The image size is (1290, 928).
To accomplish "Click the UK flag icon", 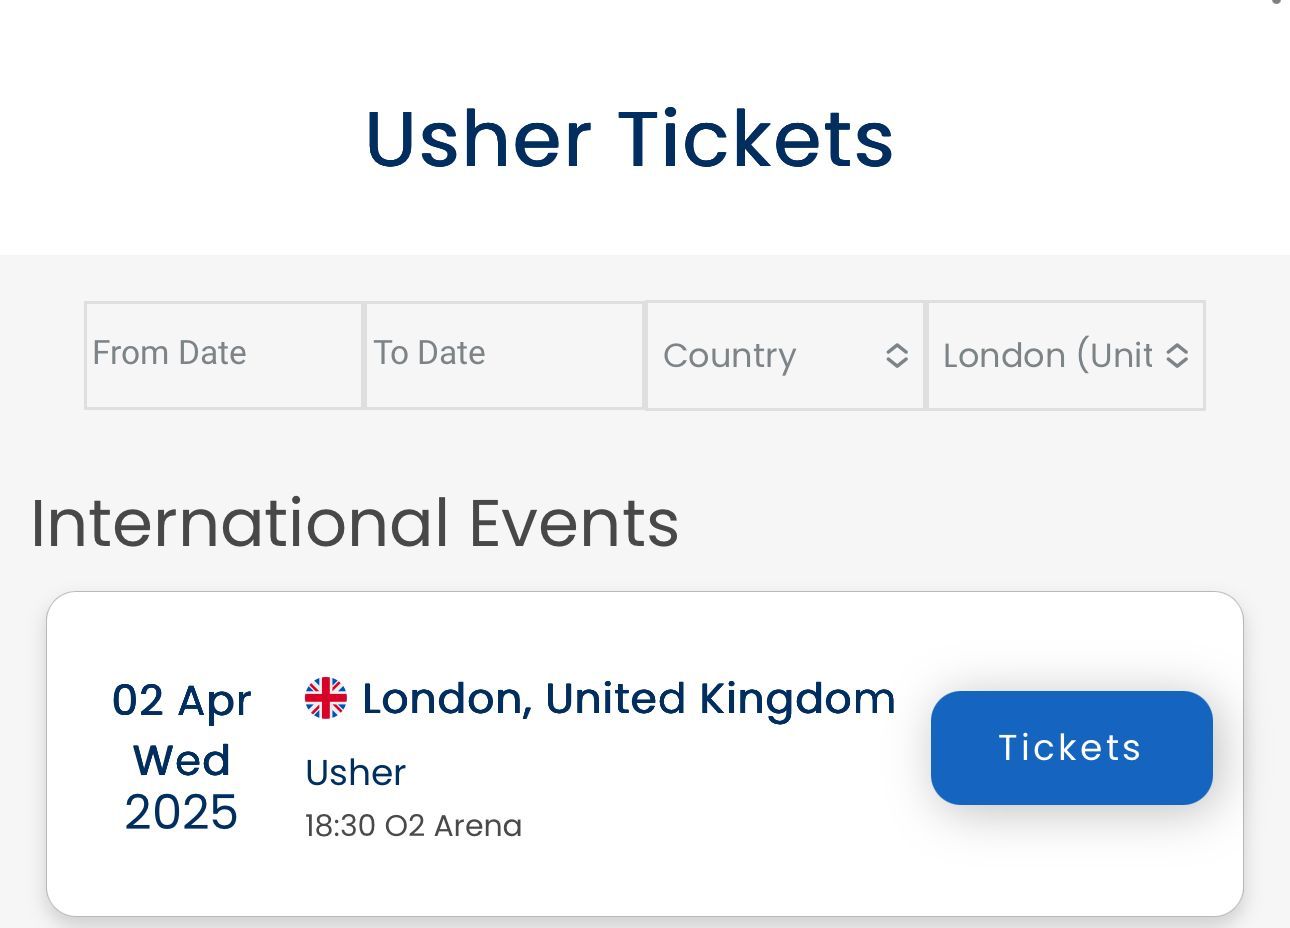I will [x=326, y=698].
